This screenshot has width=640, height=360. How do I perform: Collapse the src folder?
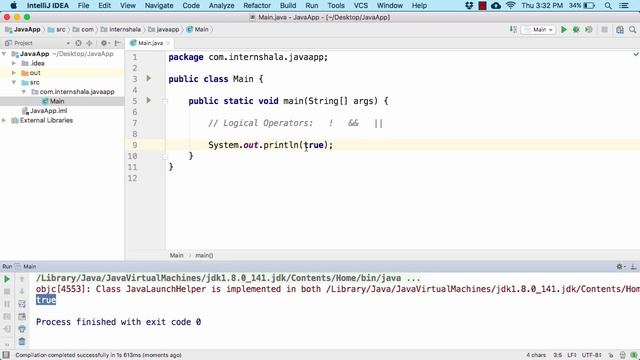click(x=14, y=82)
